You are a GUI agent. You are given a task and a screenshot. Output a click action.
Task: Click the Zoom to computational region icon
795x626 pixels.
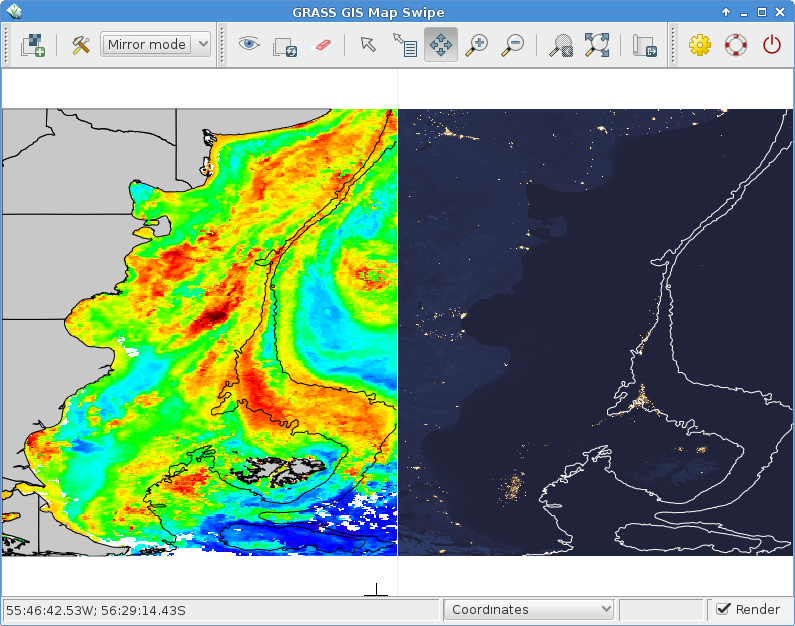click(597, 45)
